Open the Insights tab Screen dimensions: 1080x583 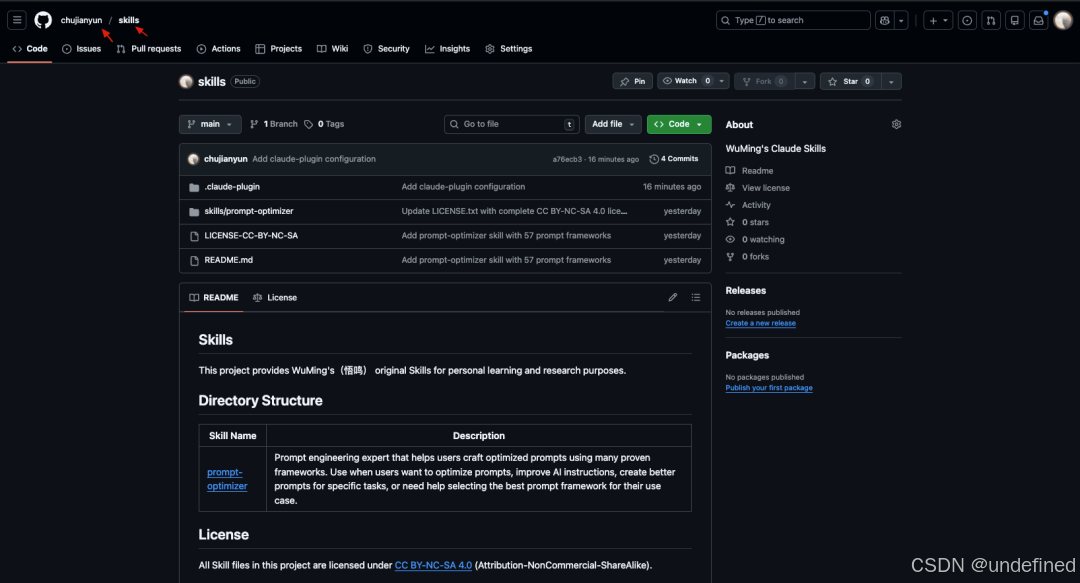click(447, 49)
